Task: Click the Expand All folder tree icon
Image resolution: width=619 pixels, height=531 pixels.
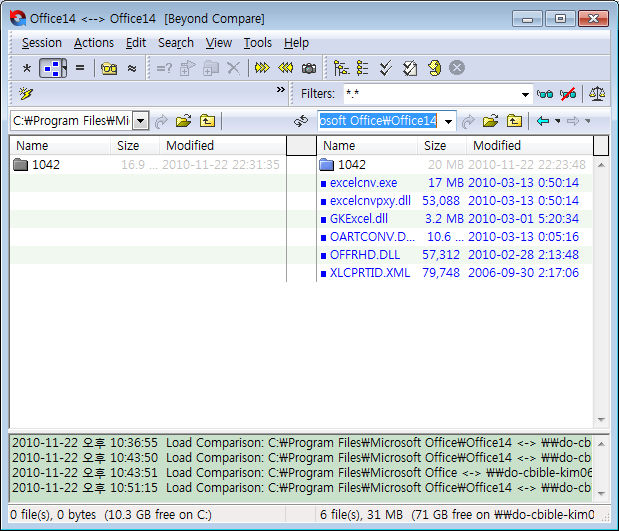Action: point(341,68)
